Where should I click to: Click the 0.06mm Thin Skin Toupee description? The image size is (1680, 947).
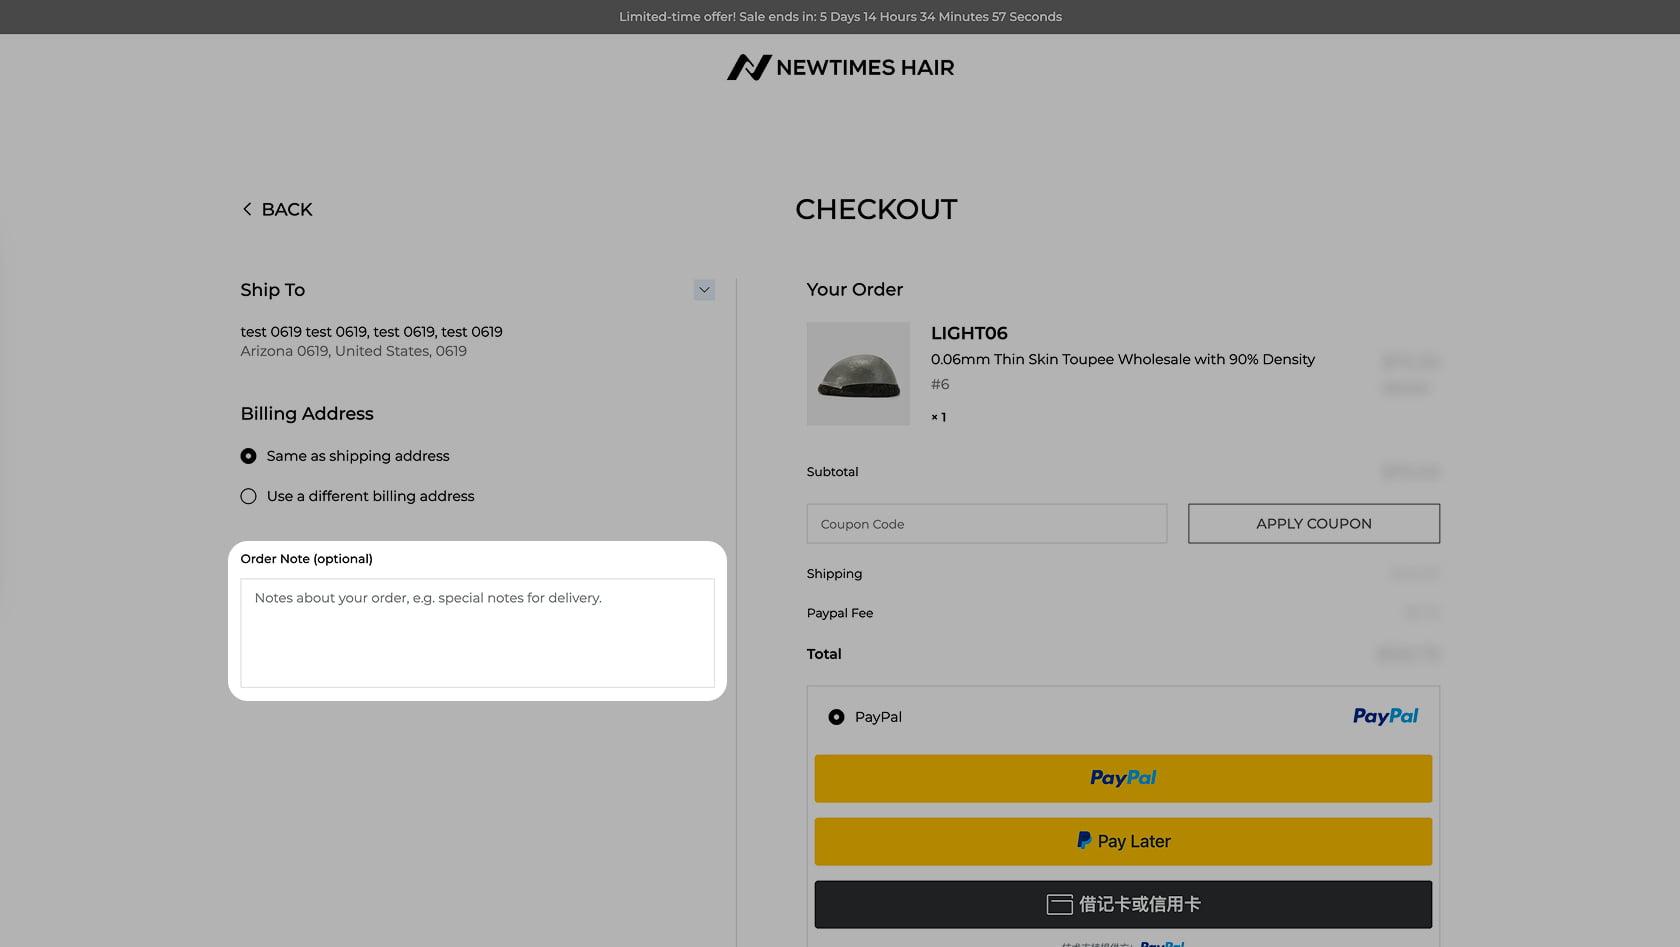[1122, 359]
